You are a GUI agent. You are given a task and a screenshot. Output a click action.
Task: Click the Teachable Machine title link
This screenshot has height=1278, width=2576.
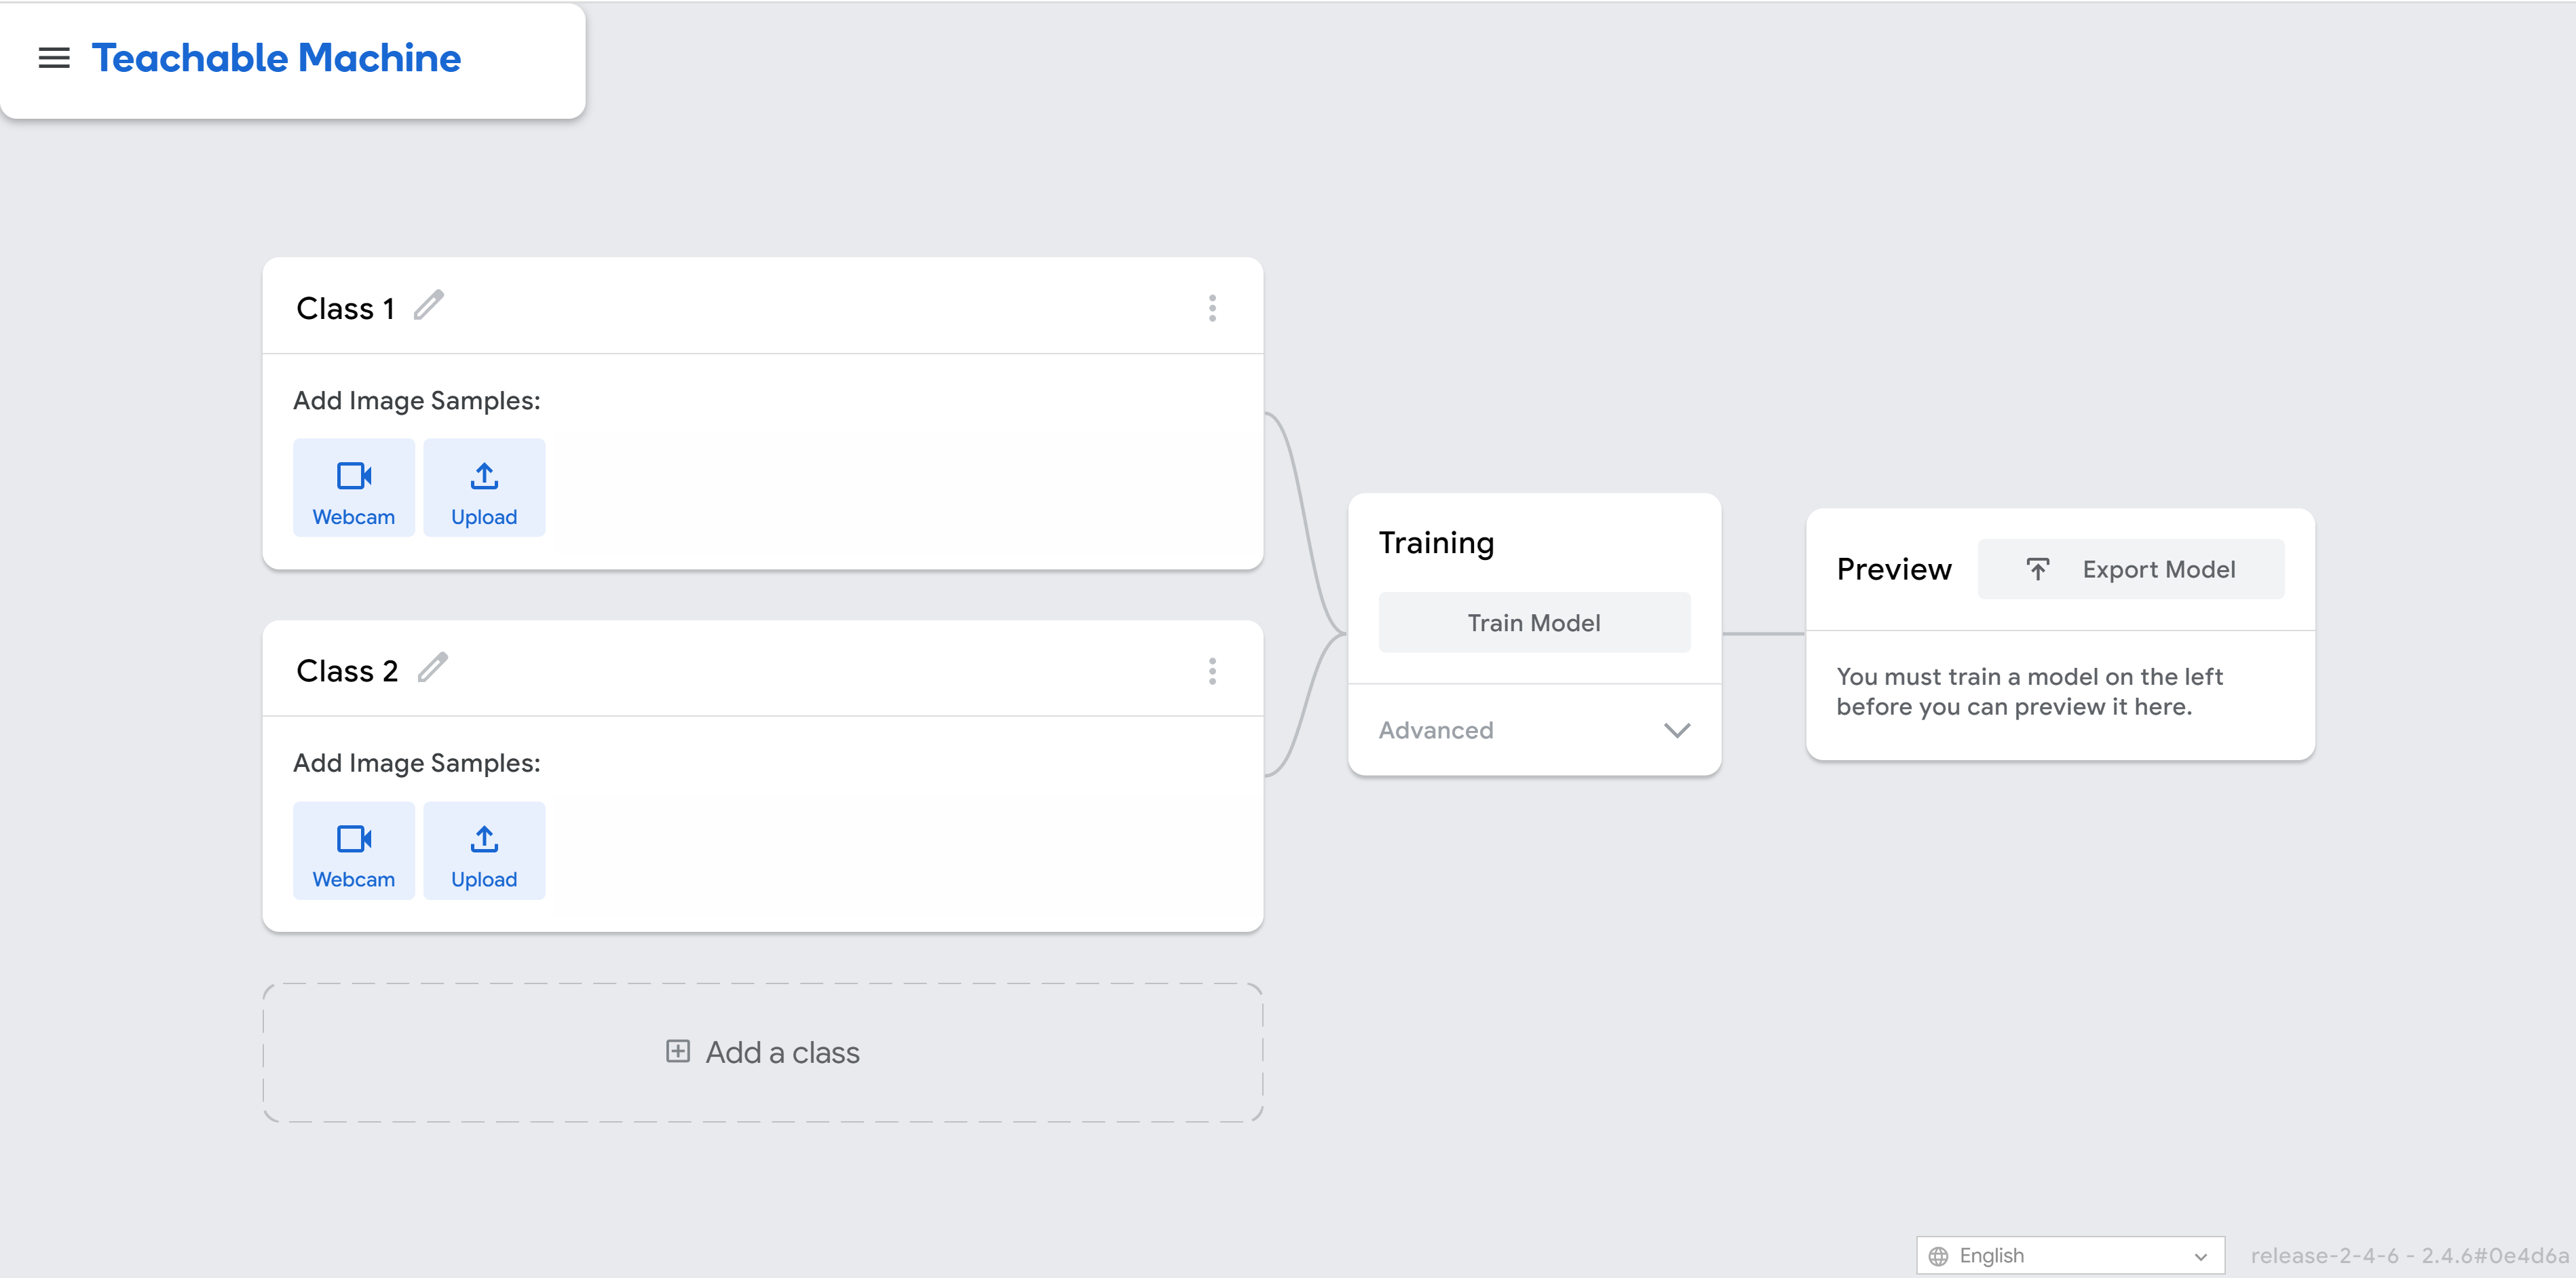point(277,58)
